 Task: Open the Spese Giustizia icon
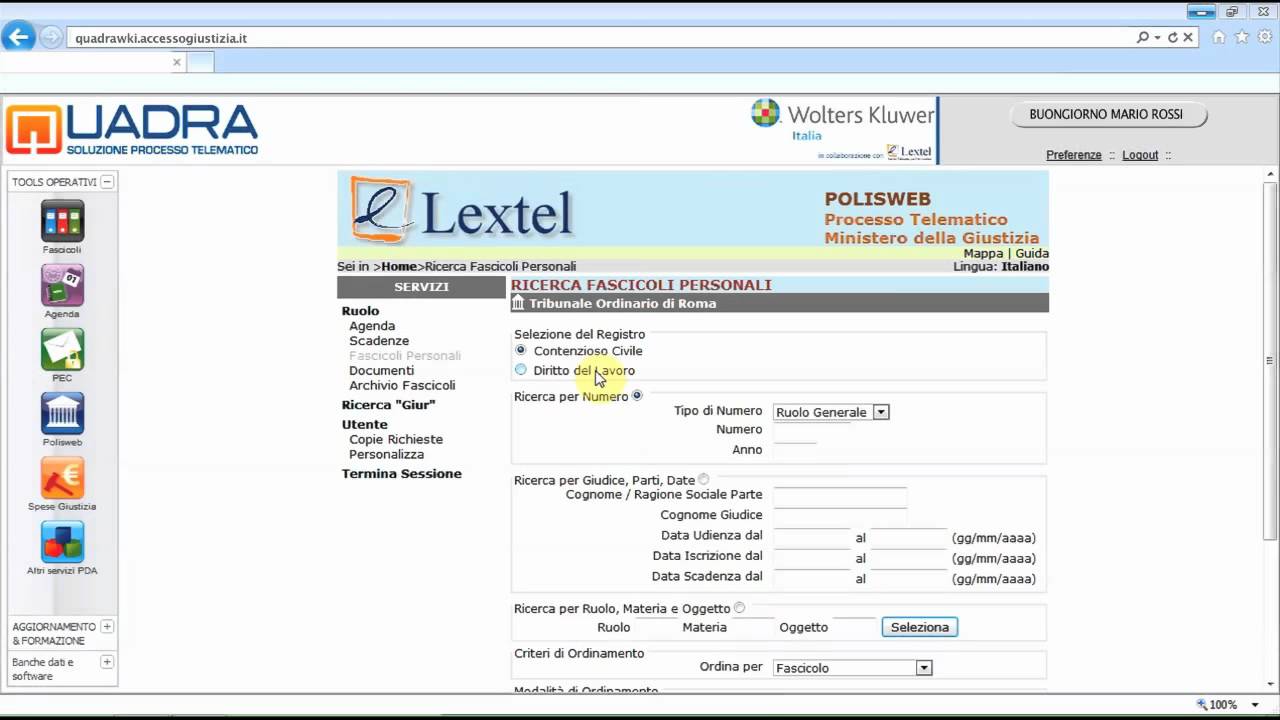click(62, 478)
